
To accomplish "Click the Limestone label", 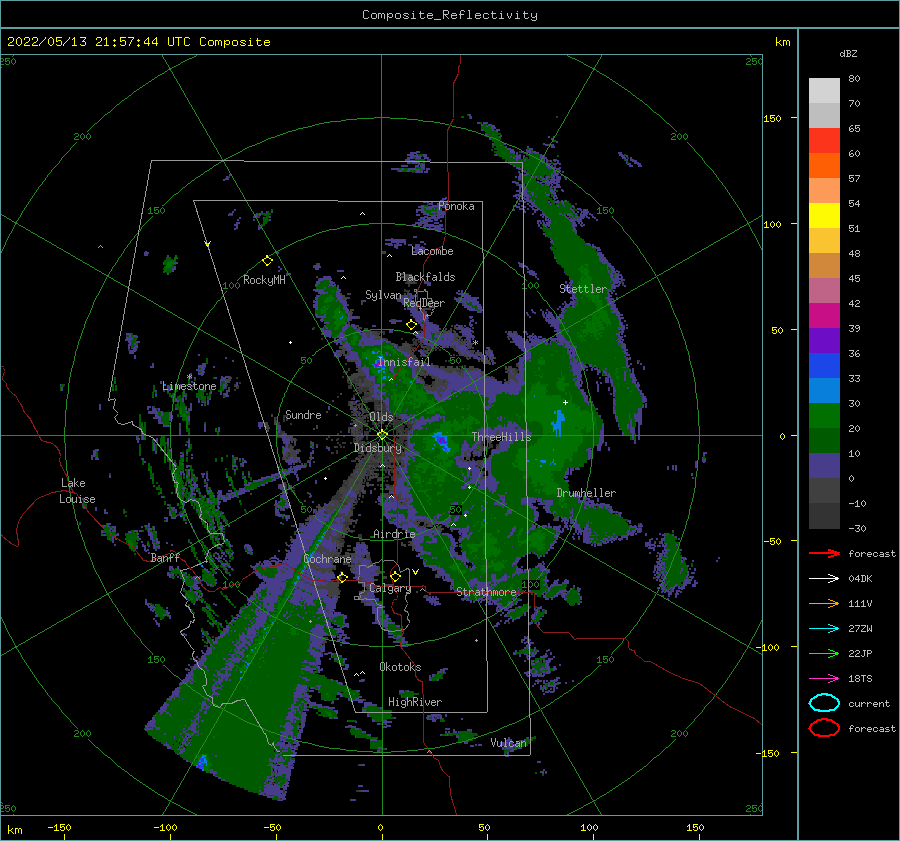I will pyautogui.click(x=189, y=386).
